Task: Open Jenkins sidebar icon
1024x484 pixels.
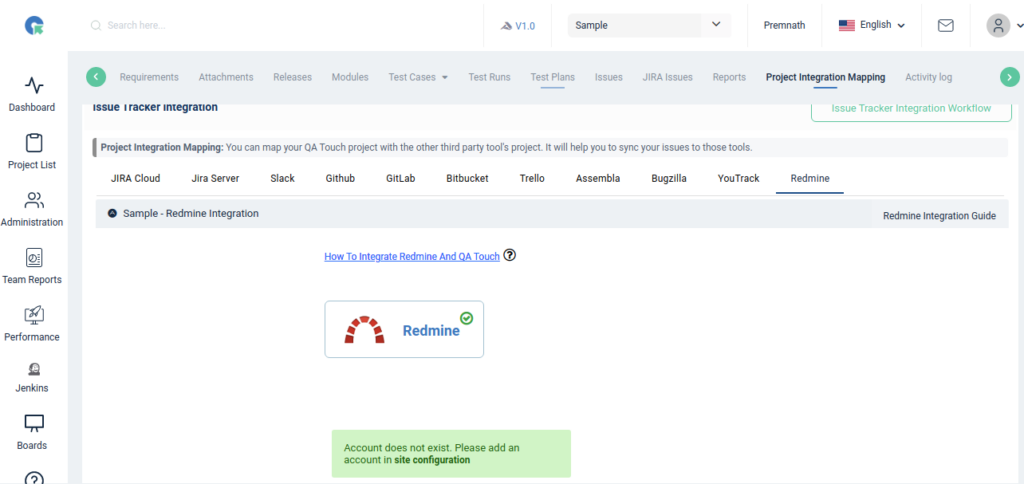Action: [34, 369]
